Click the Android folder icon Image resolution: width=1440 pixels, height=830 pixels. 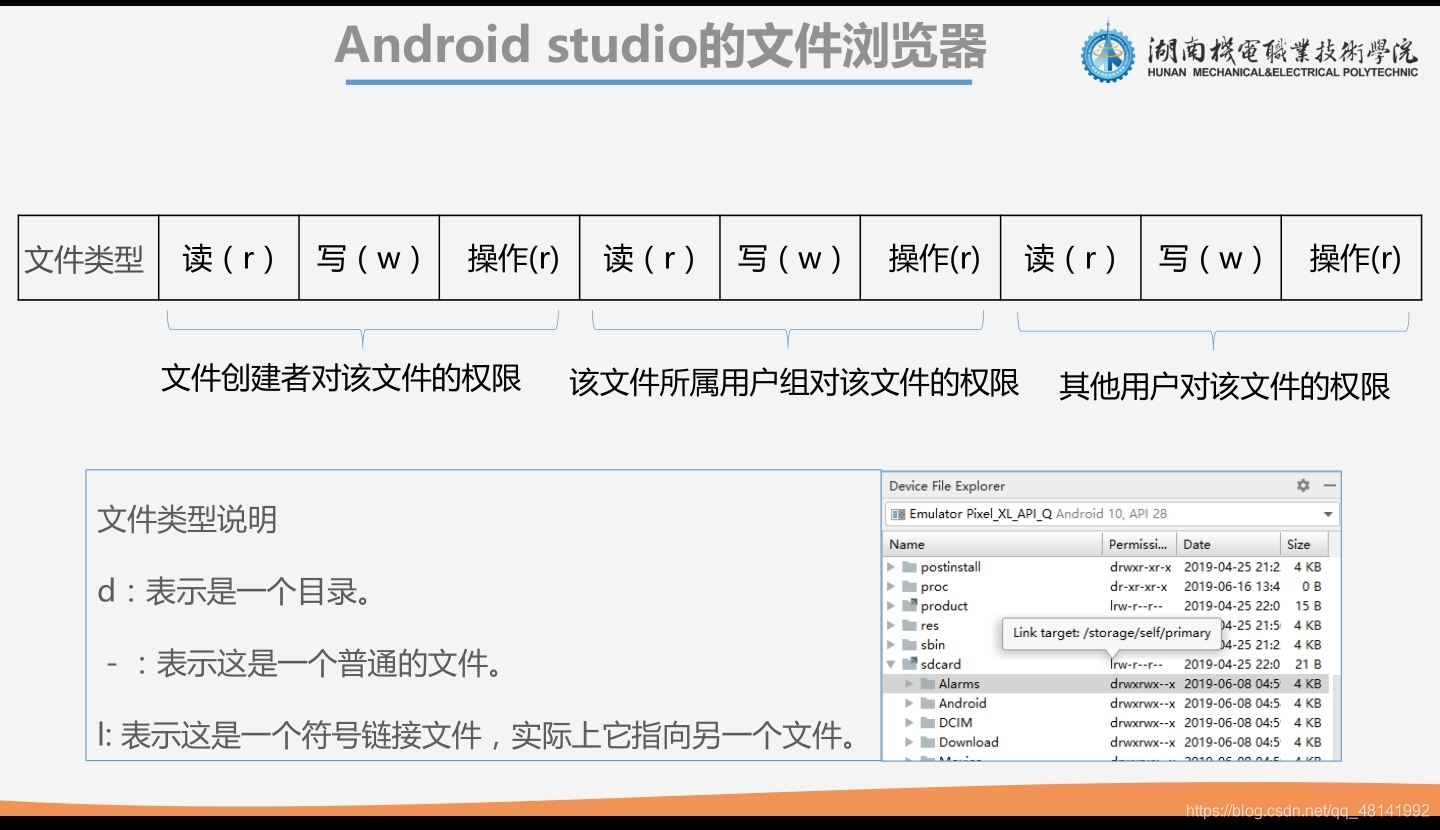click(x=927, y=703)
